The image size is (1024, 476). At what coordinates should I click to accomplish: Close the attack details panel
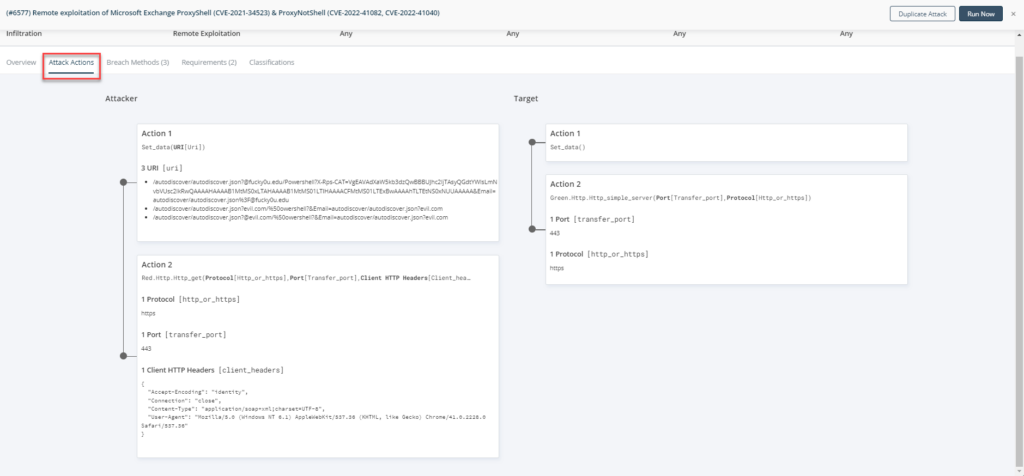pyautogui.click(x=1014, y=14)
